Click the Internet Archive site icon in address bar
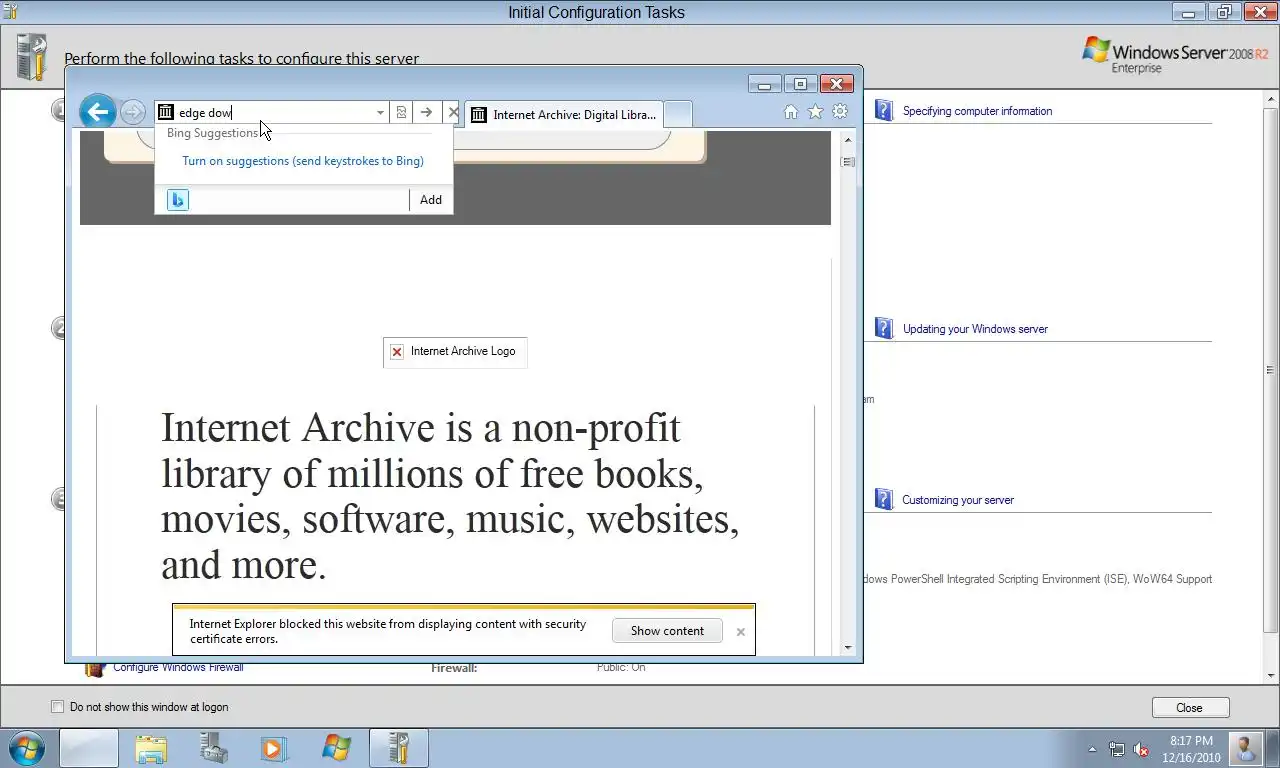This screenshot has height=768, width=1280. (166, 113)
